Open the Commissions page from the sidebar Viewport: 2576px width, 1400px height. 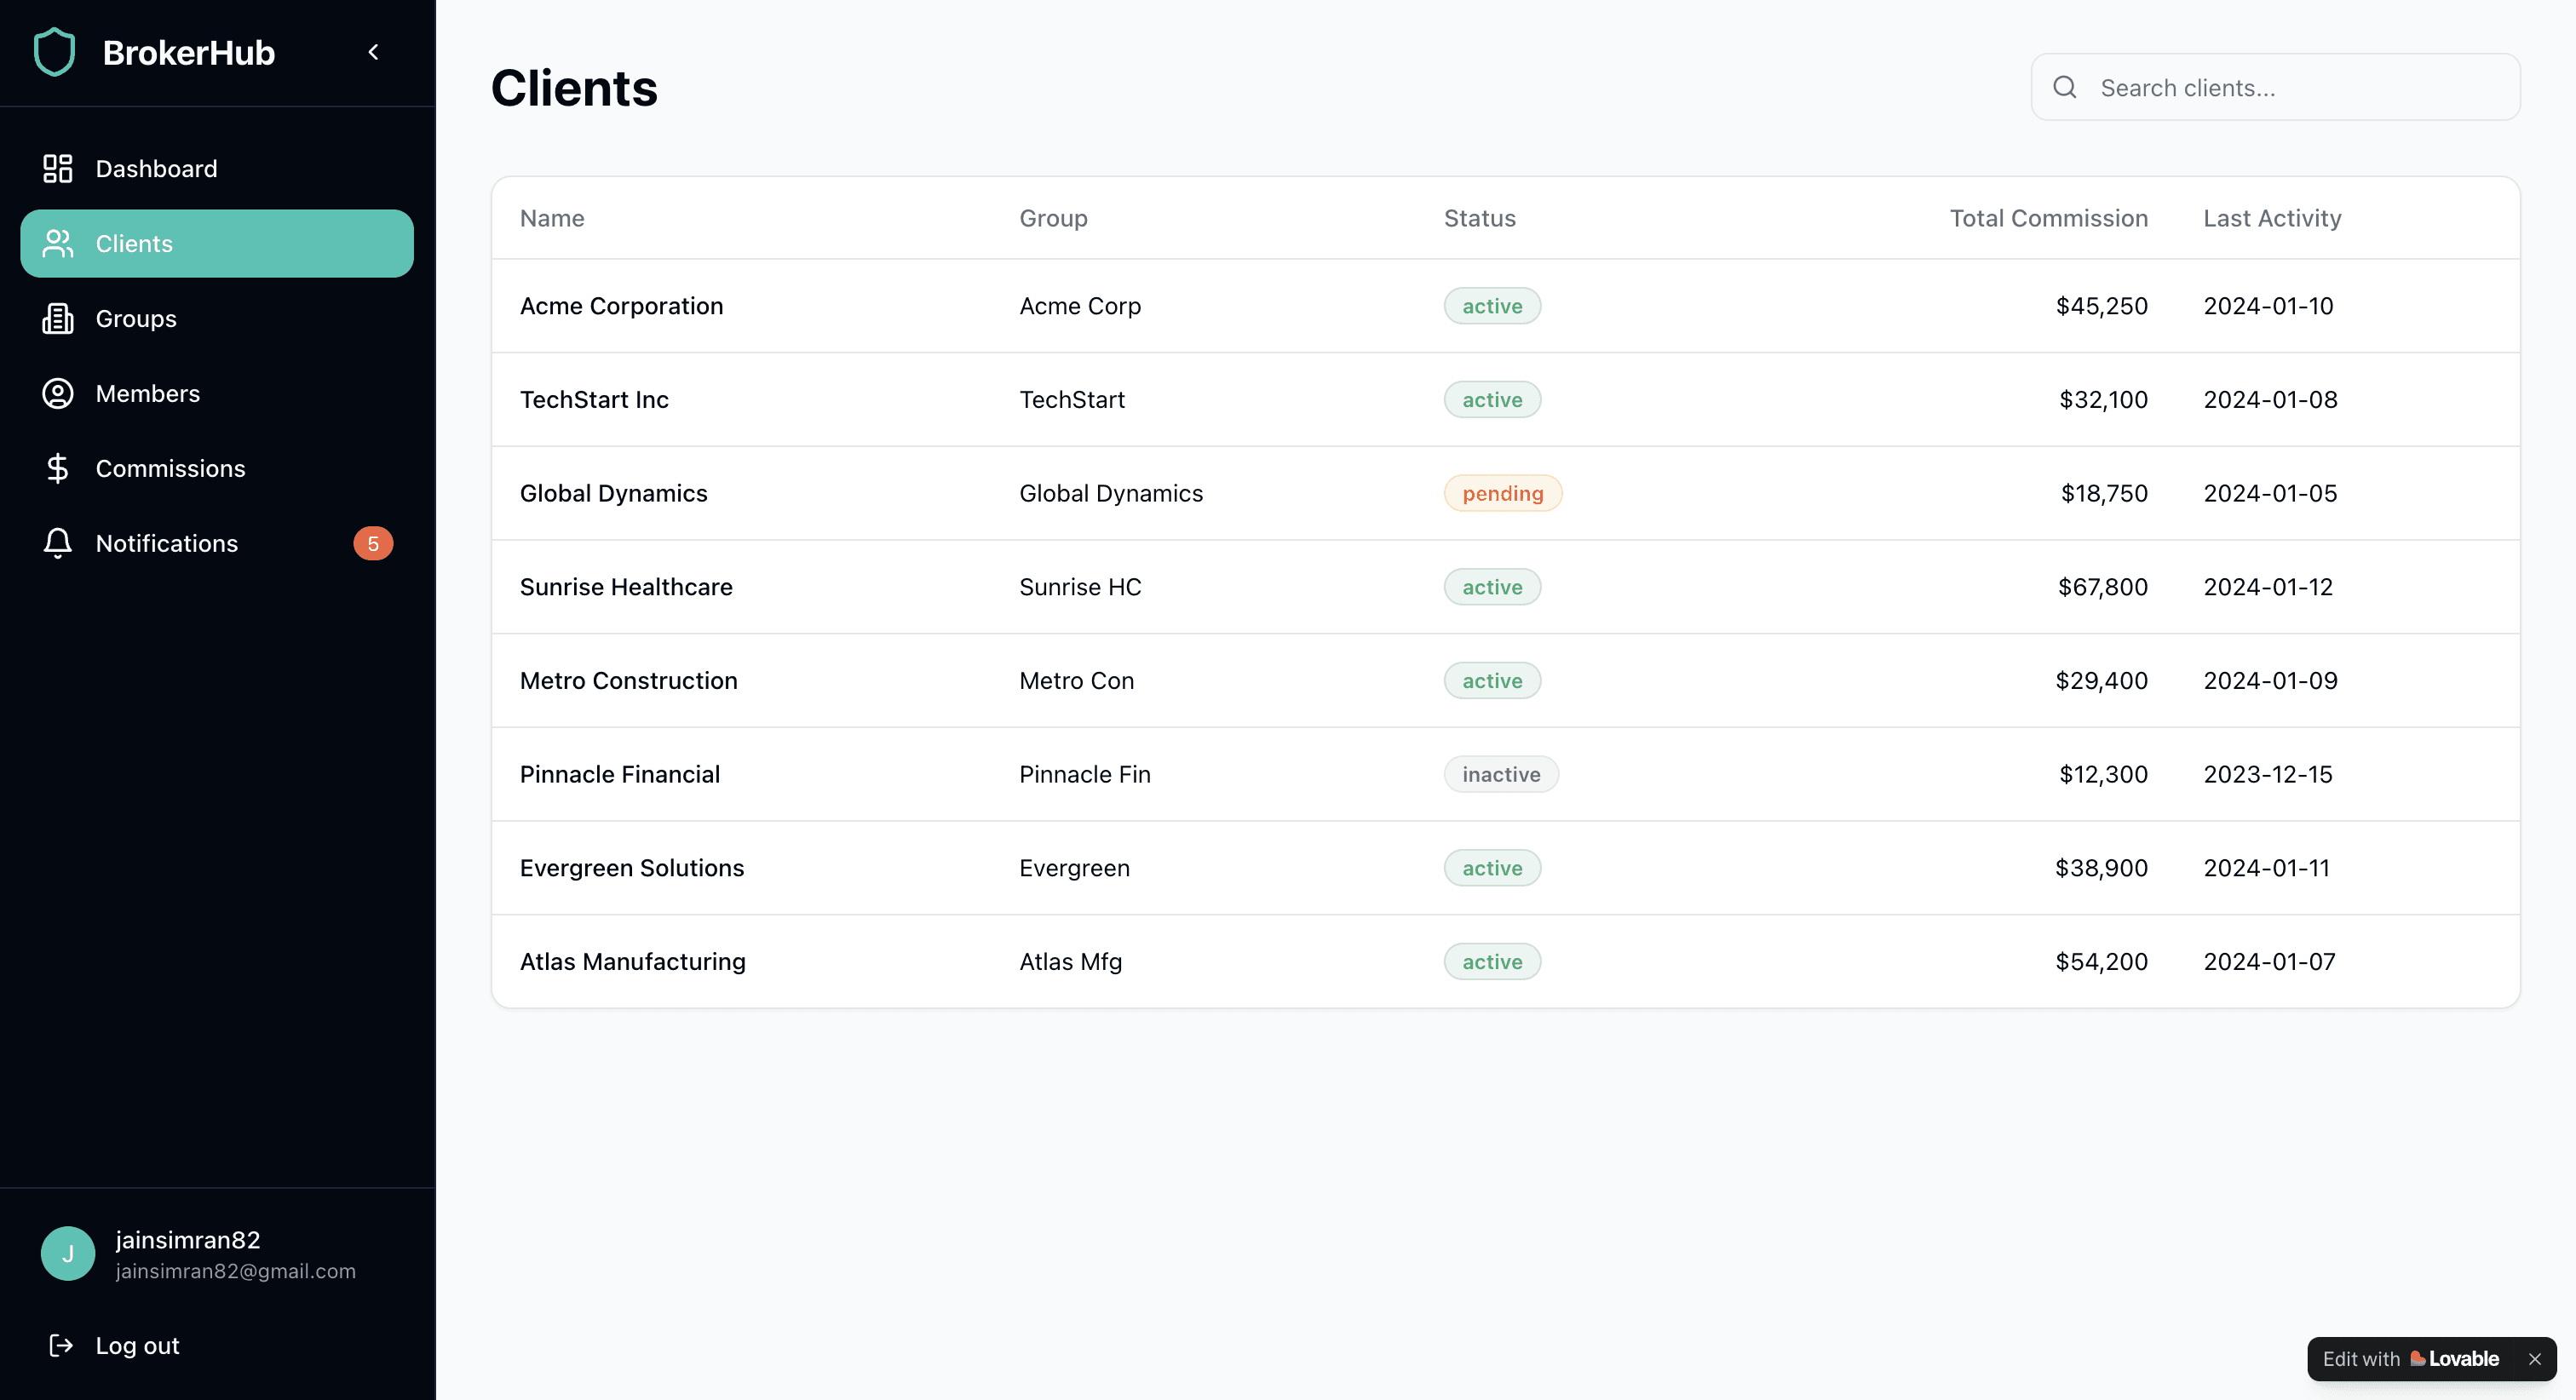point(170,468)
